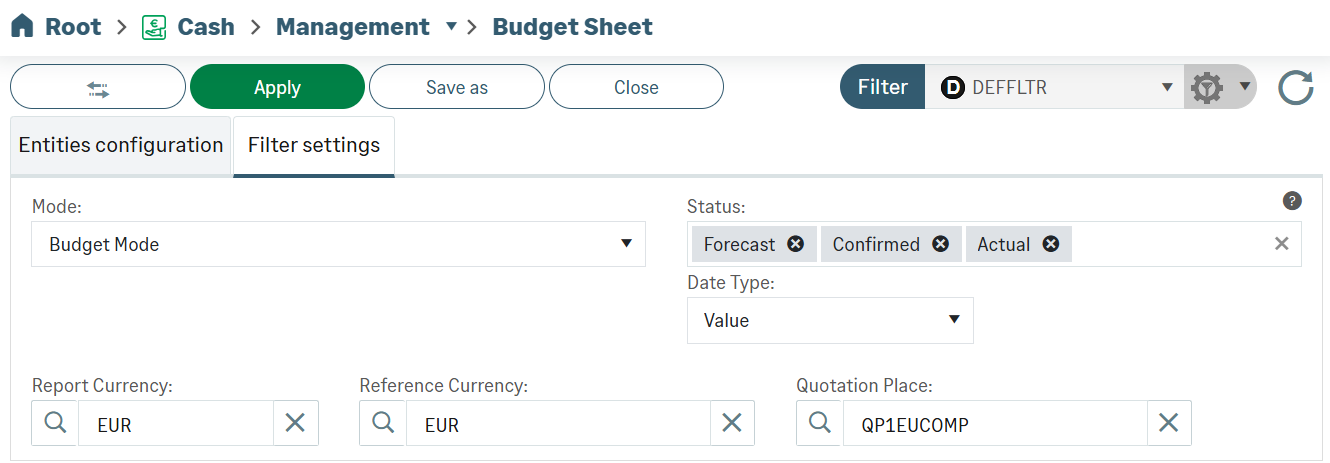The width and height of the screenshot is (1330, 463).
Task: Click the refresh icon
Action: 1296,87
